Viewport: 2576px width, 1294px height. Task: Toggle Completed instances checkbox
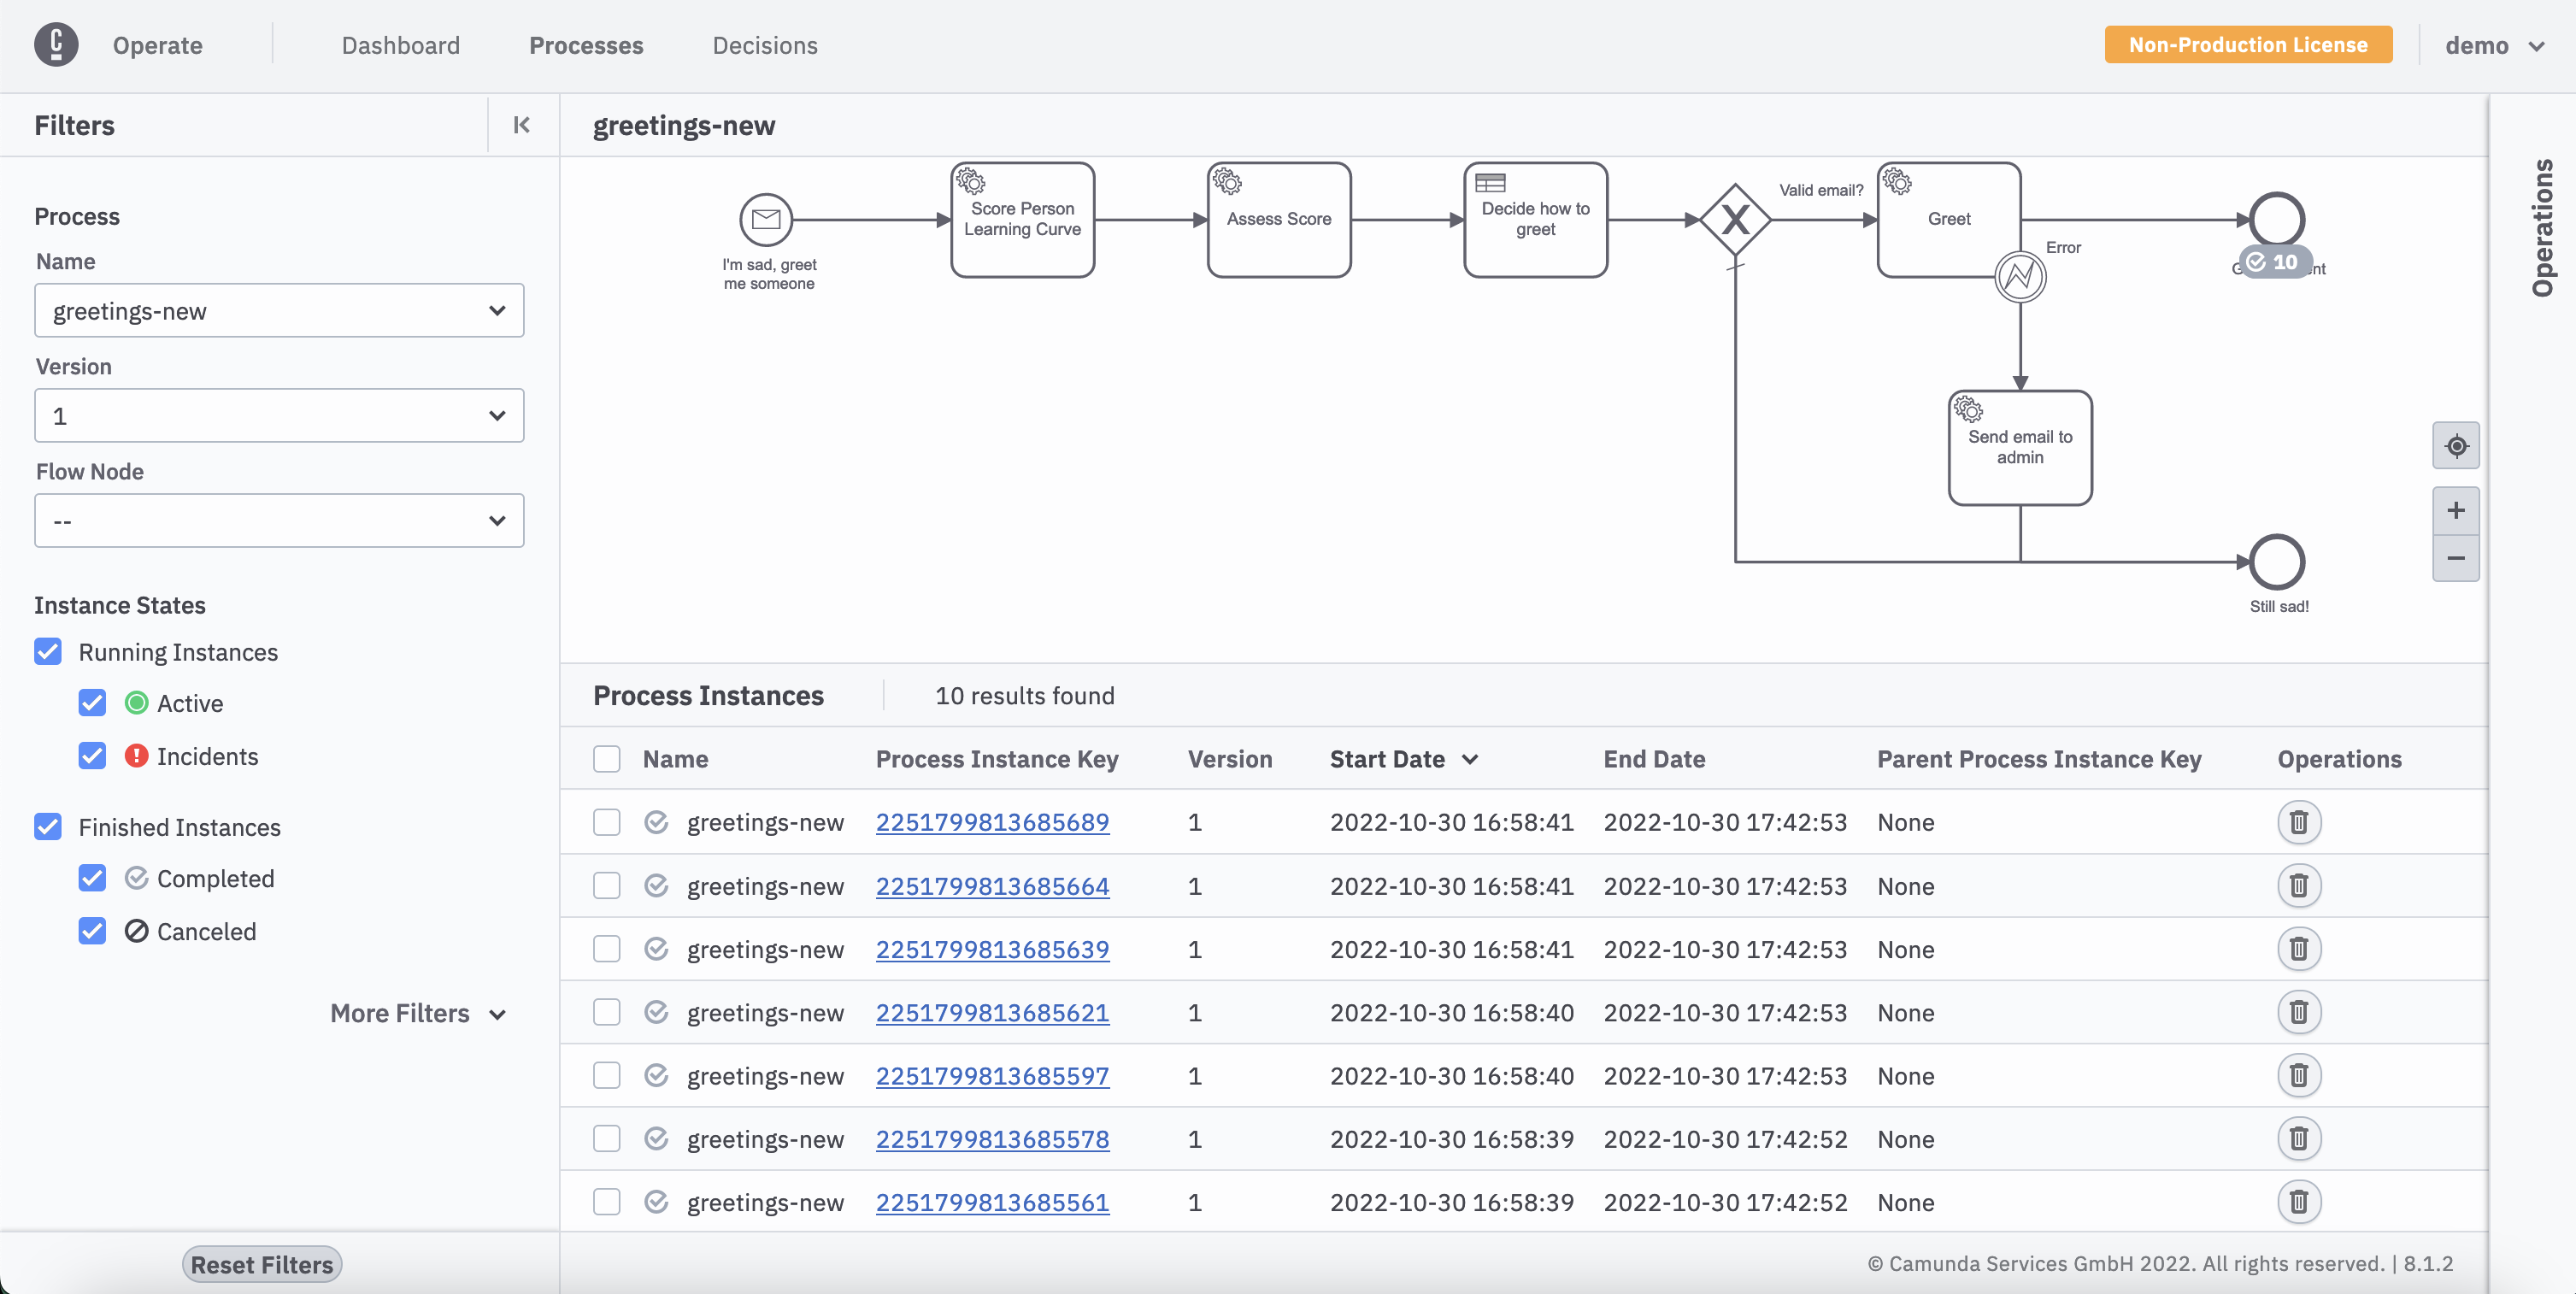[92, 878]
